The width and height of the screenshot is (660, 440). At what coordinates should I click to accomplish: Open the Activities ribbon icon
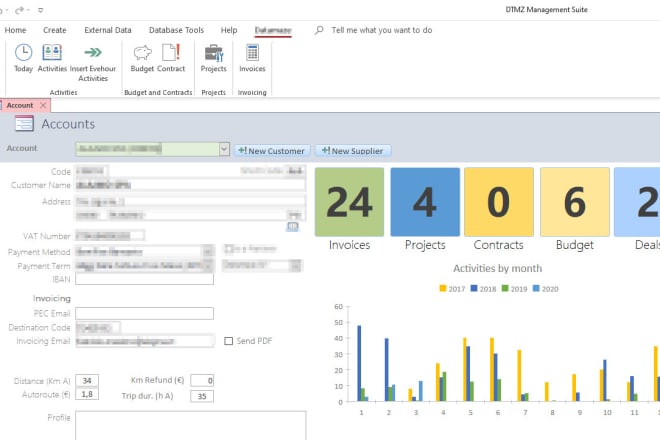(52, 53)
